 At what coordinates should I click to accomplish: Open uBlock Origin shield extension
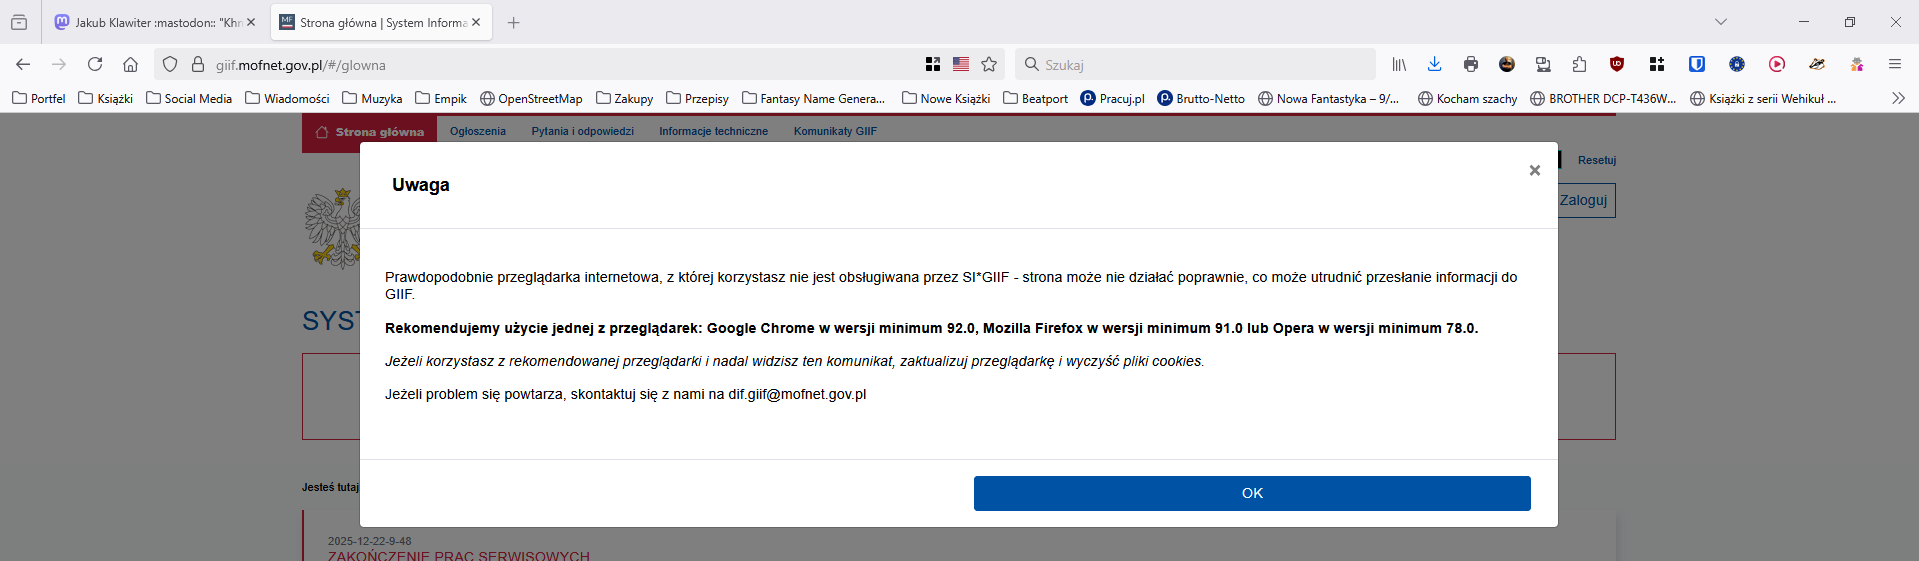1616,64
